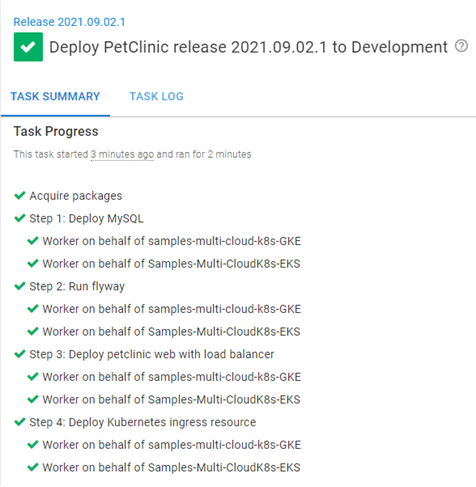Click checkmark beside Step 1 GKE worker
476x487 pixels.
[33, 241]
